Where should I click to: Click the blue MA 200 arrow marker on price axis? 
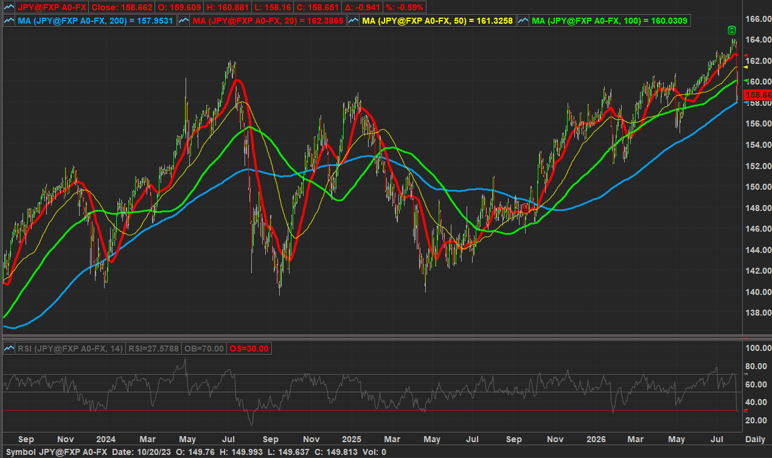pos(746,102)
